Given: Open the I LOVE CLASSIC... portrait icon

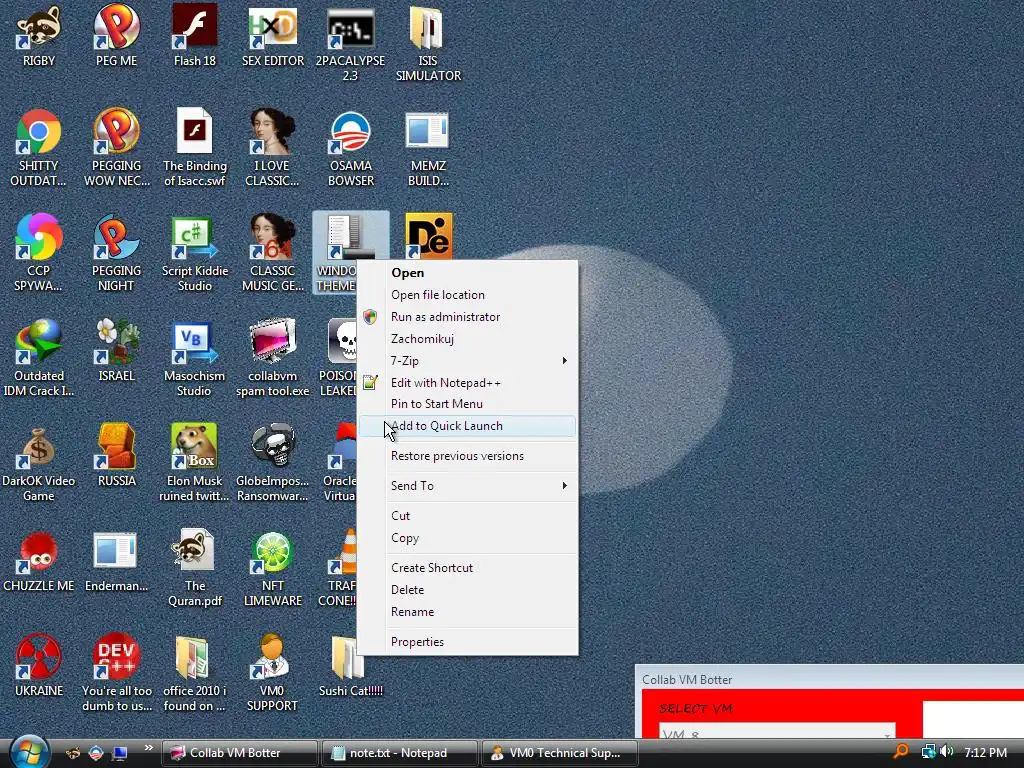Looking at the screenshot, I should click(272, 148).
